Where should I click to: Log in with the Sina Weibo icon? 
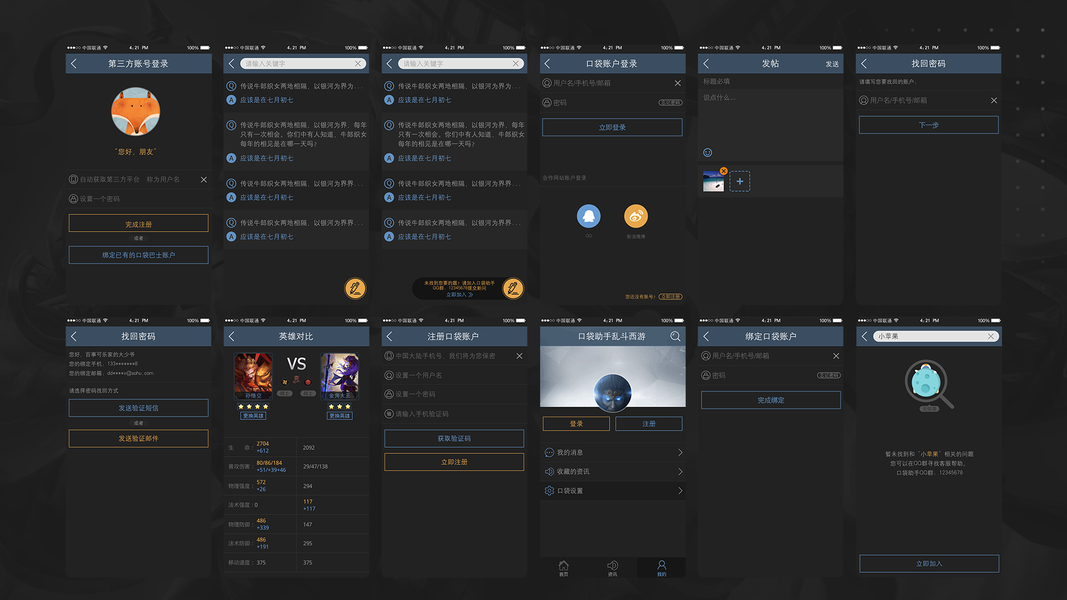[636, 216]
